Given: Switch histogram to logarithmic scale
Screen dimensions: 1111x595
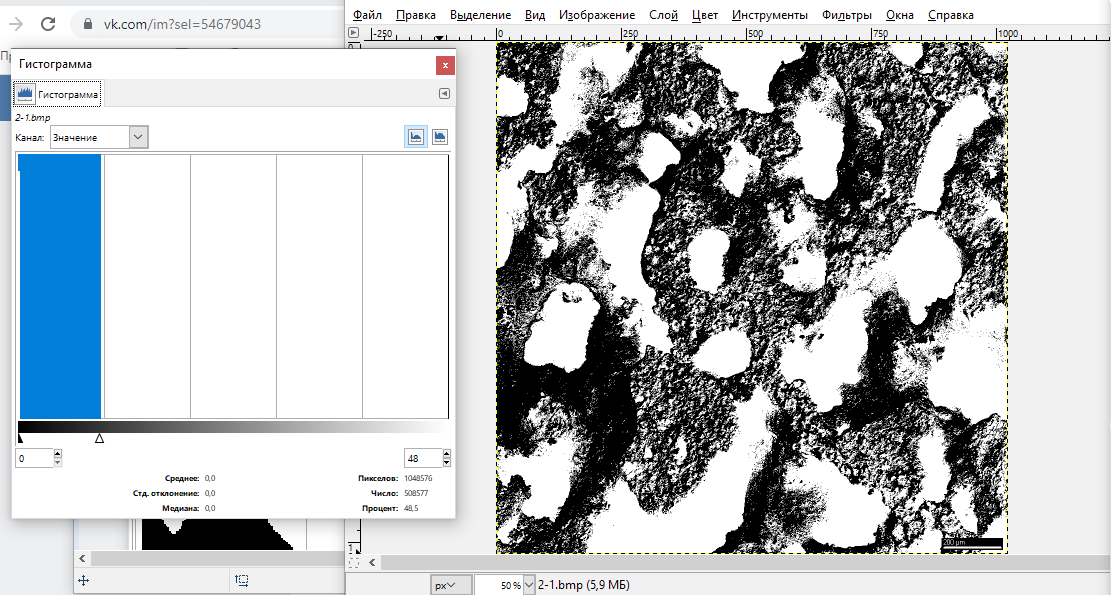Looking at the screenshot, I should (439, 137).
